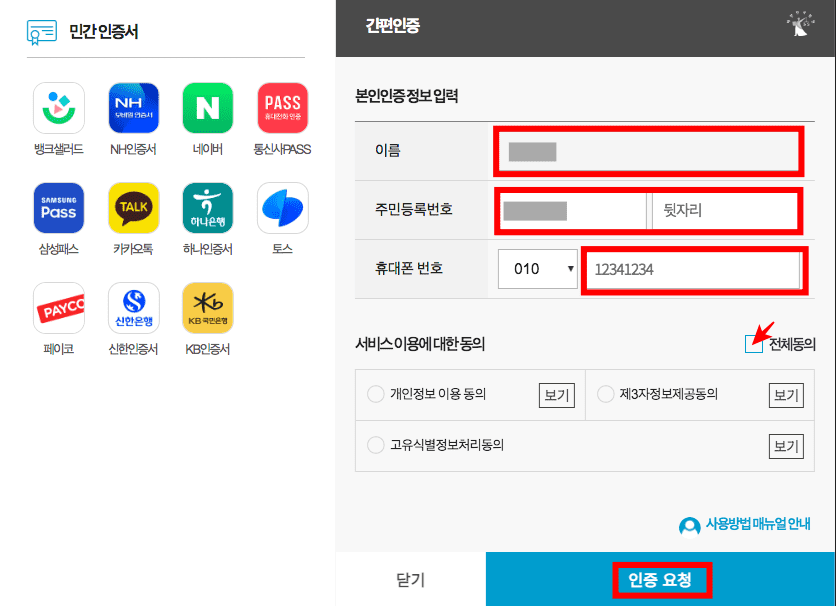Choose the 카카오톡 certificate icon
The image size is (836, 606).
point(133,208)
